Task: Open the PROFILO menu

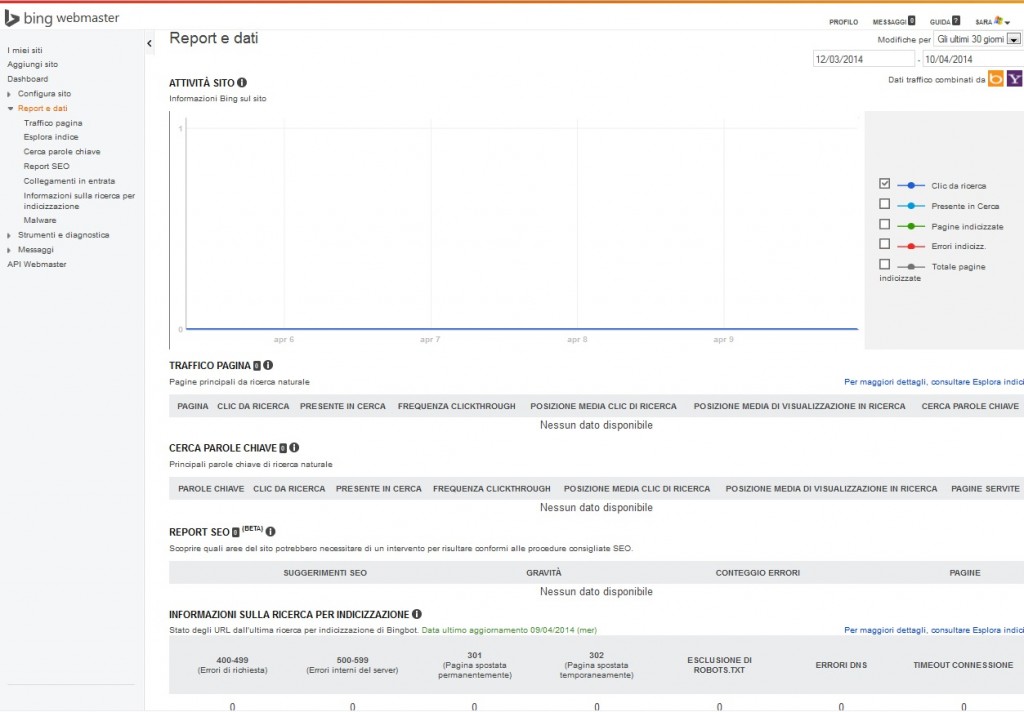Action: coord(843,21)
